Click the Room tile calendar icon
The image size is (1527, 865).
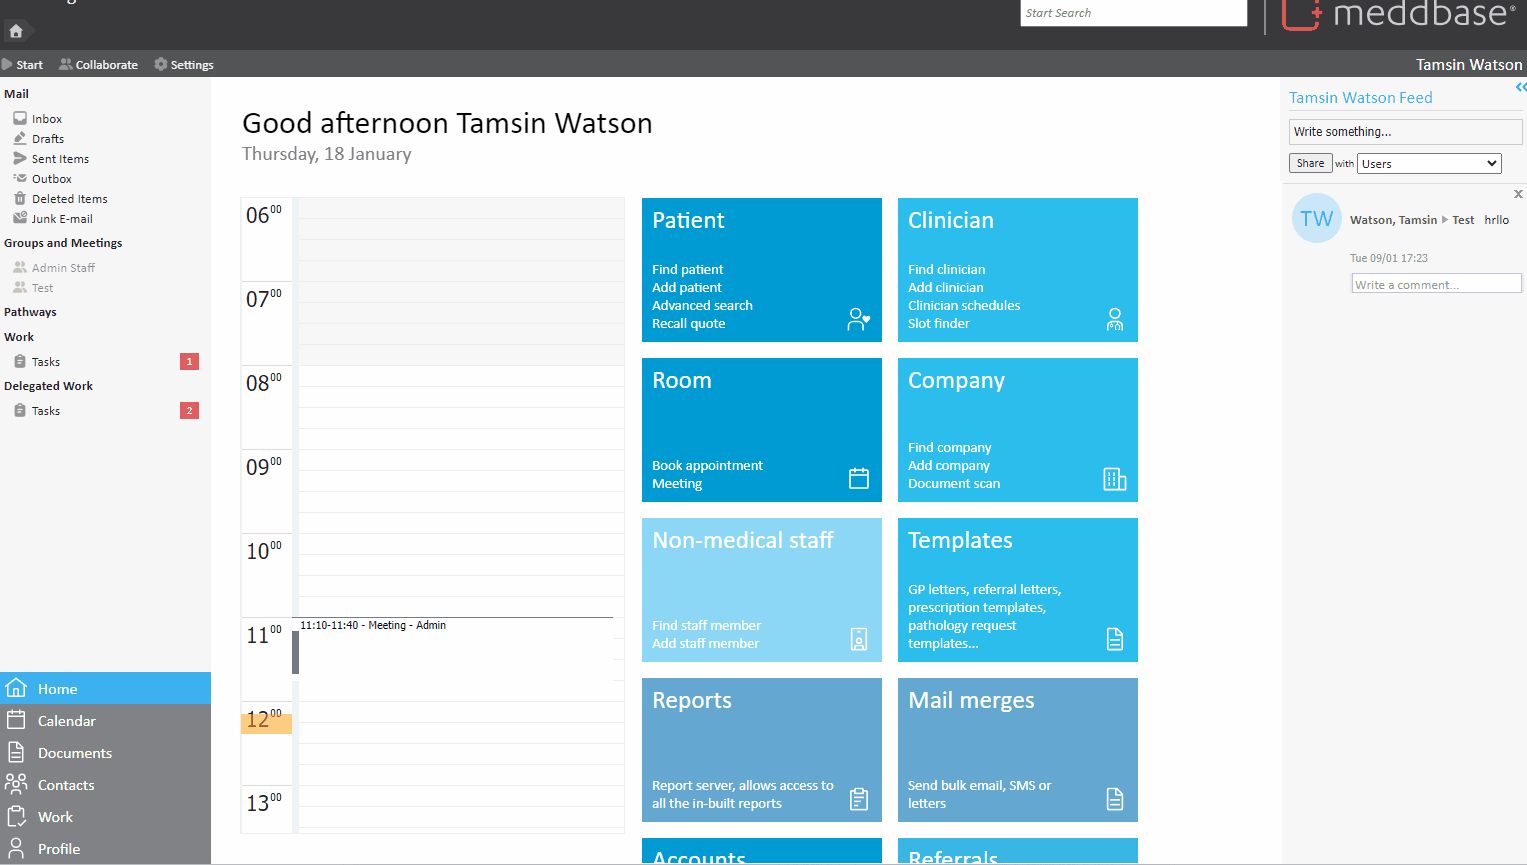coord(858,479)
